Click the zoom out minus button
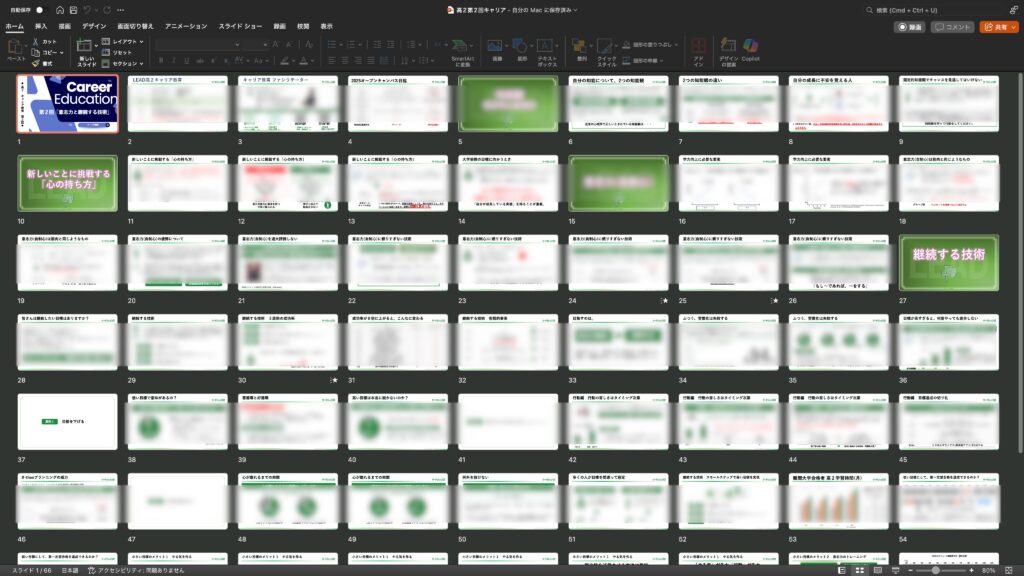The image size is (1024, 576). coord(910,570)
